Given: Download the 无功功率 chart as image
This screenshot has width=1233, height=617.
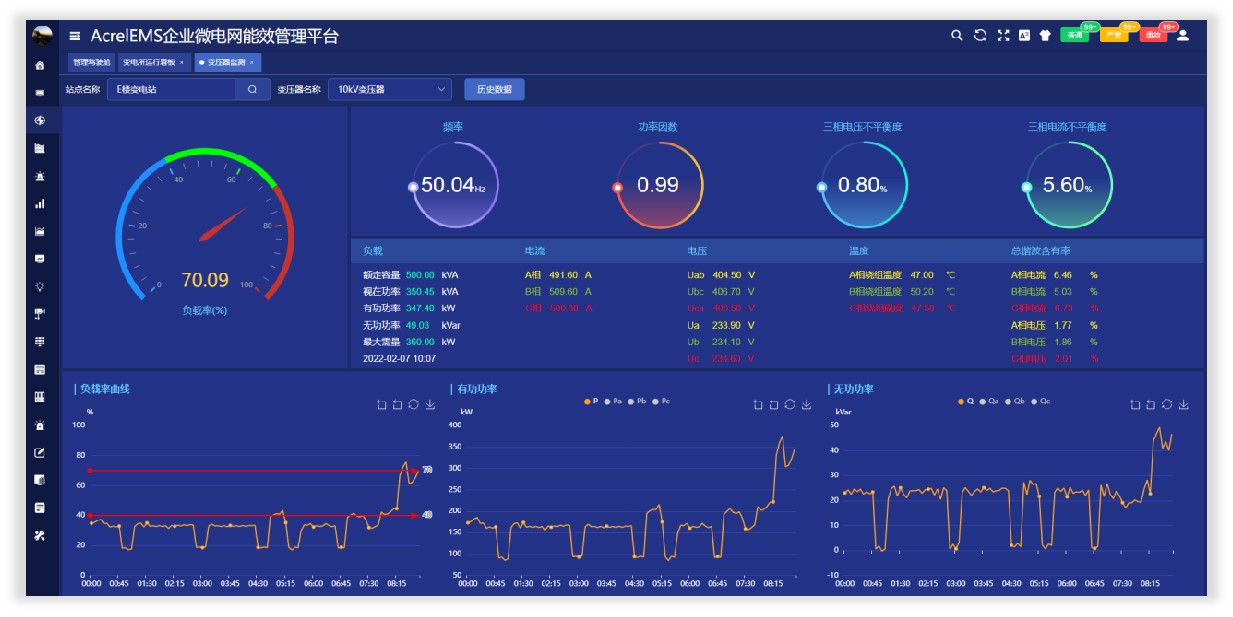Looking at the screenshot, I should click(1184, 405).
